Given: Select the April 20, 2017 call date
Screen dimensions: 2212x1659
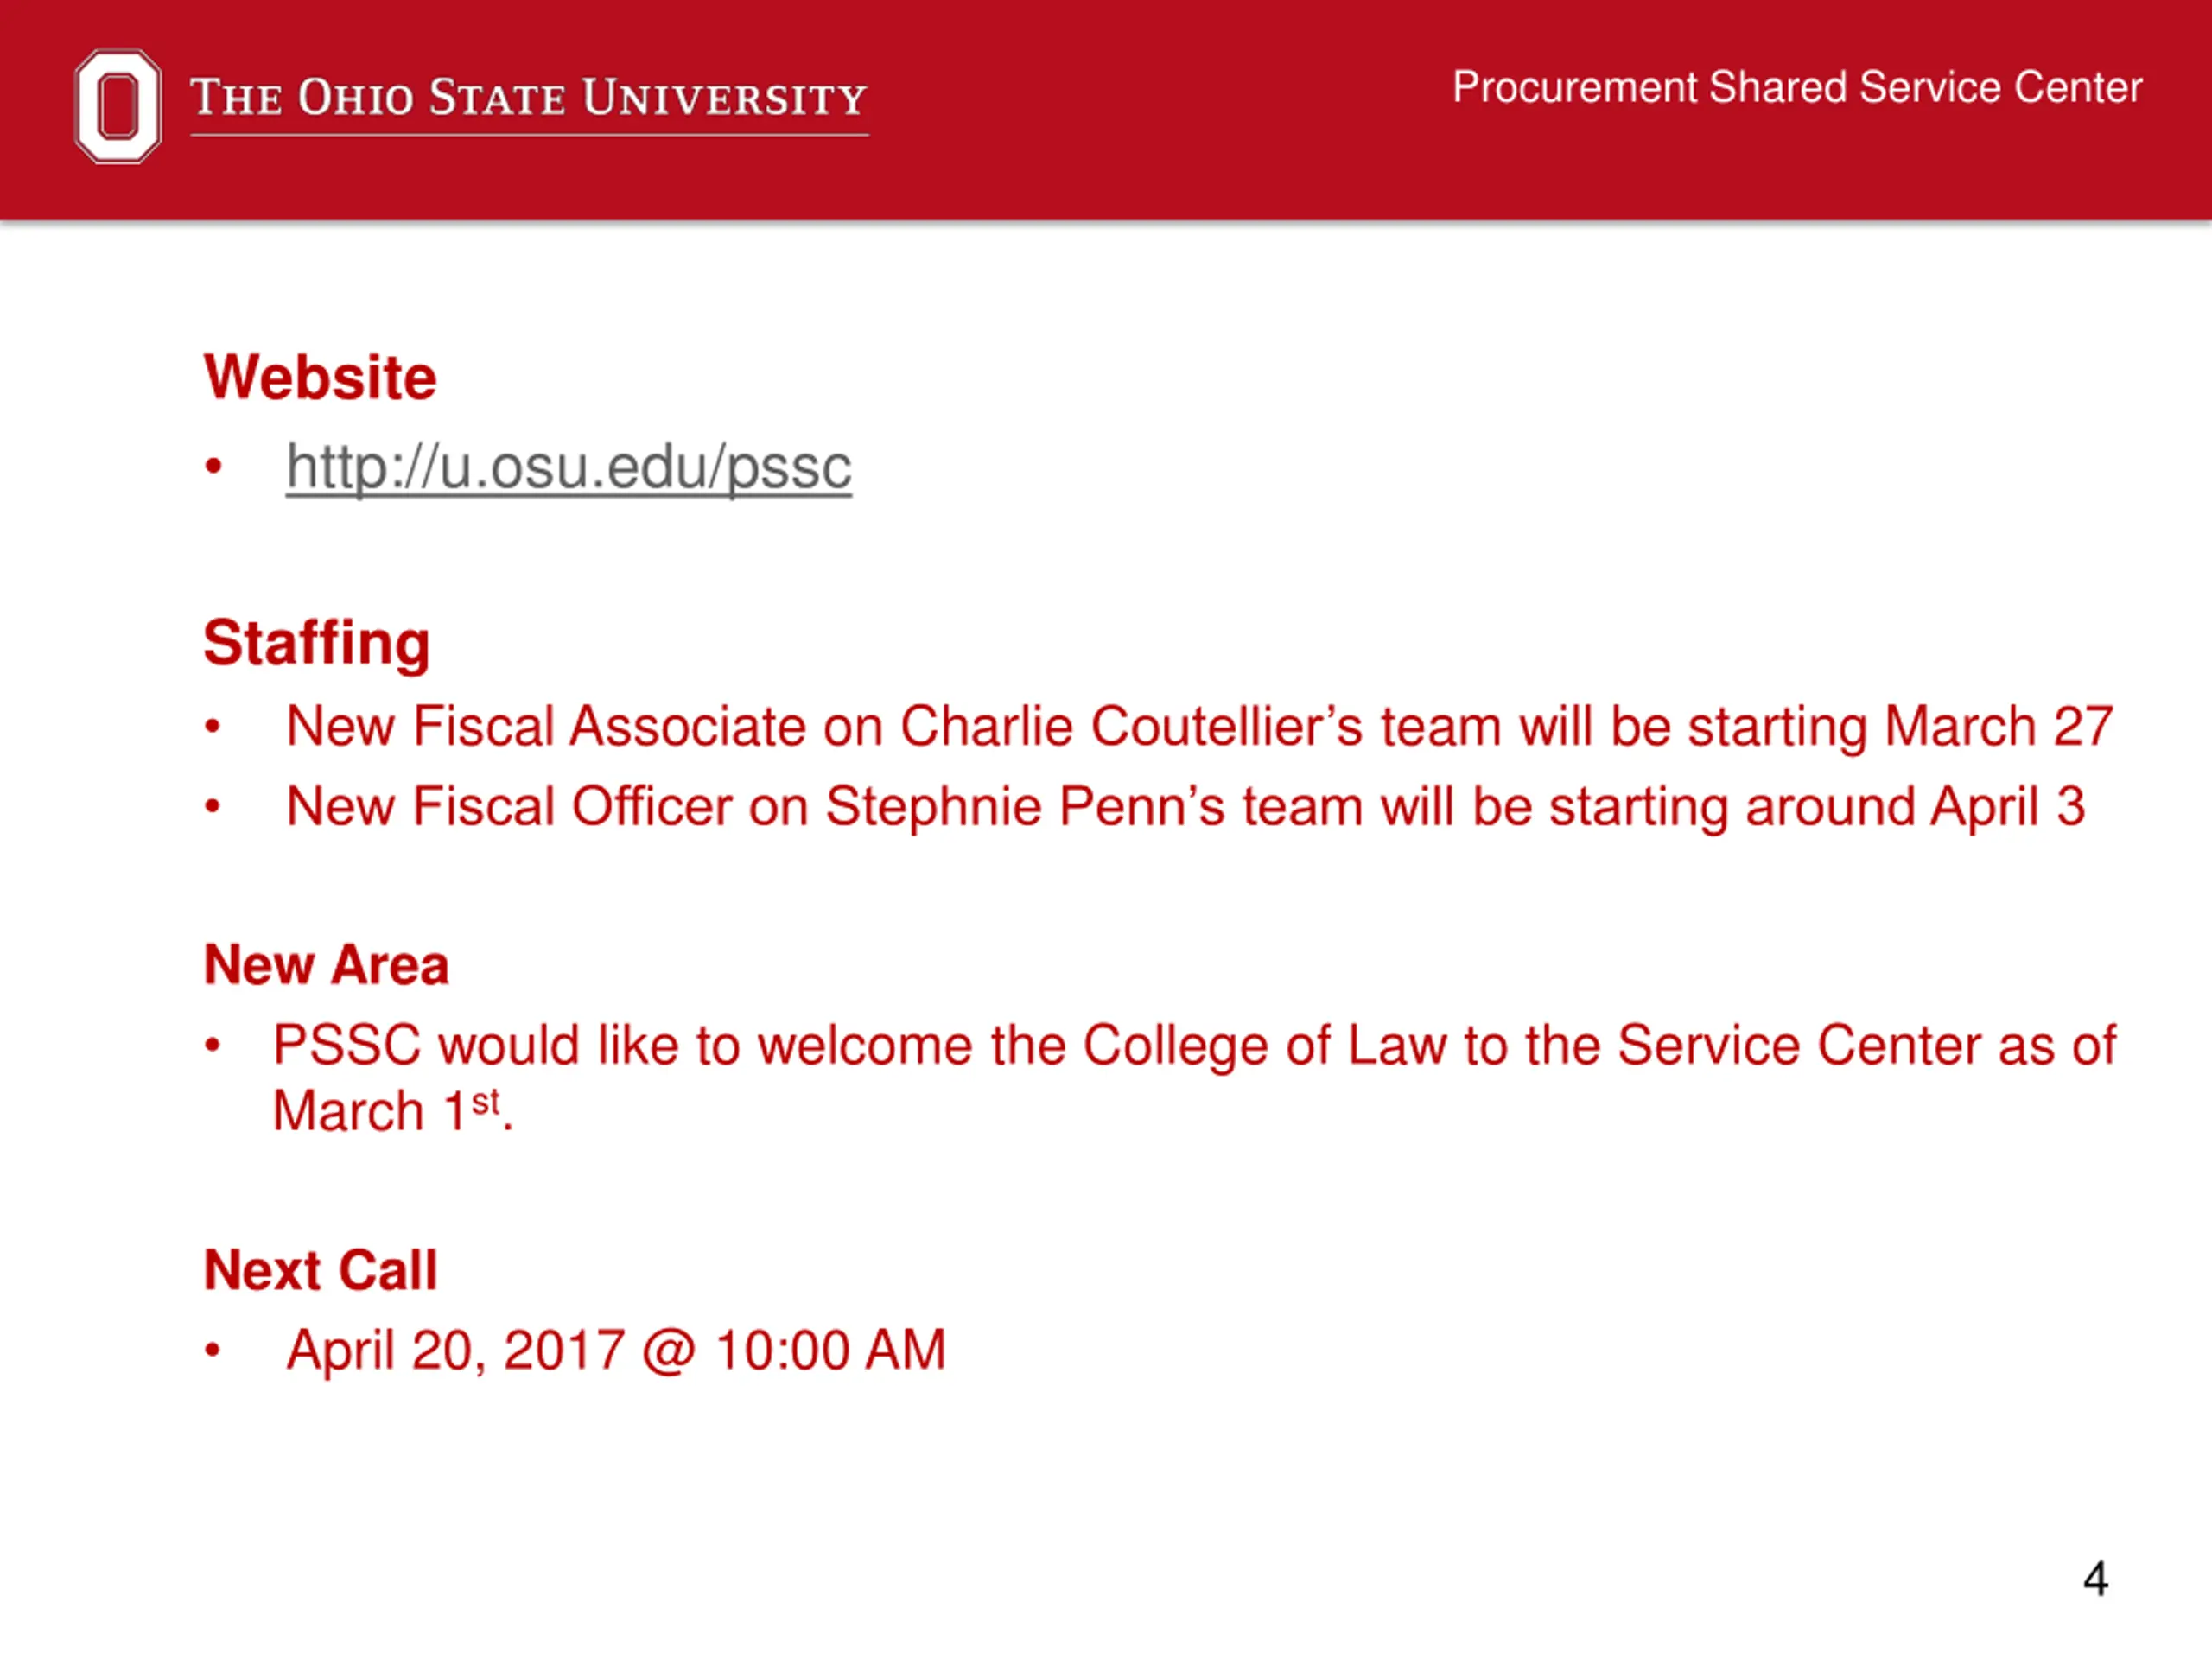Looking at the screenshot, I should 616,1350.
